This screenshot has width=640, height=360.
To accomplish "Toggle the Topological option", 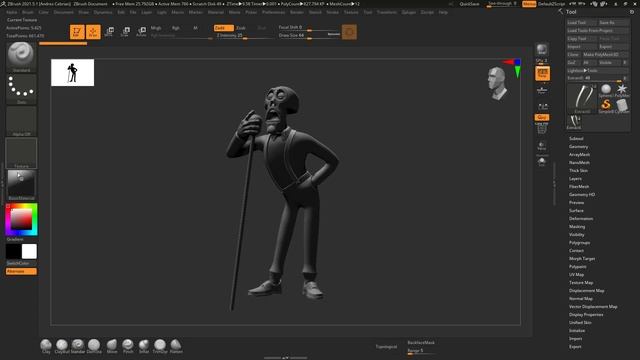I will point(386,347).
